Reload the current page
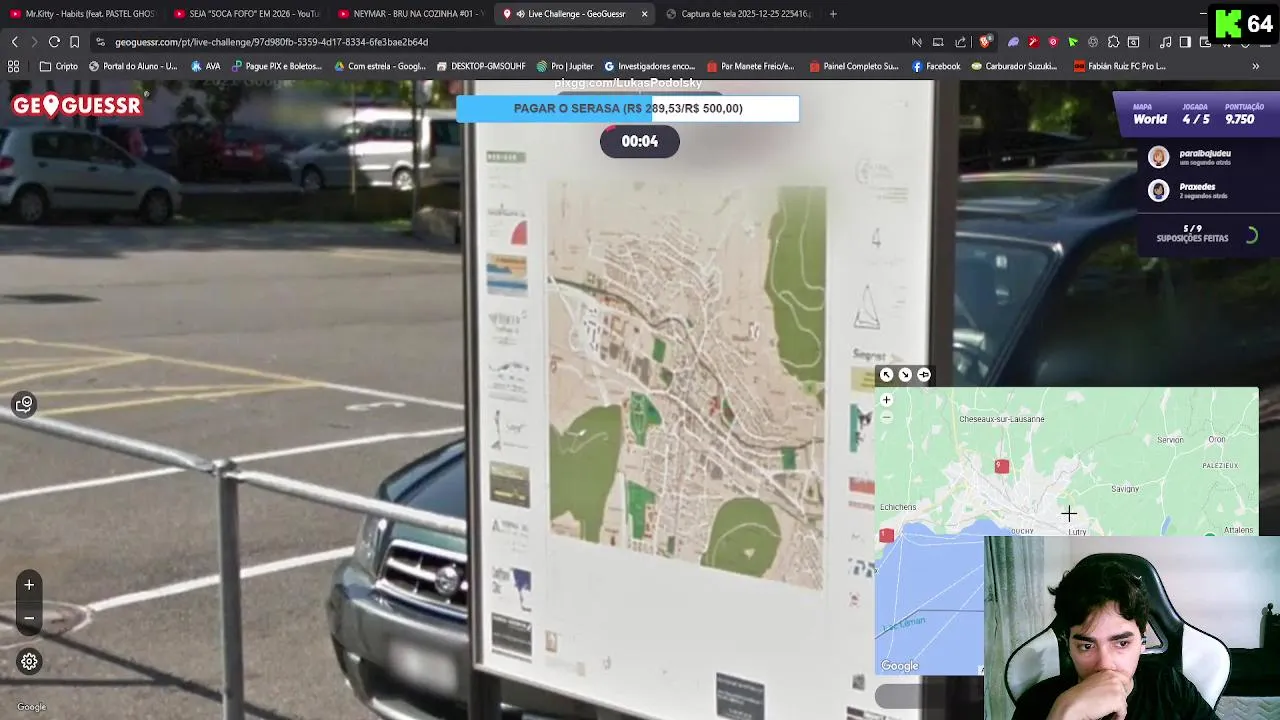The width and height of the screenshot is (1280, 720). [54, 42]
